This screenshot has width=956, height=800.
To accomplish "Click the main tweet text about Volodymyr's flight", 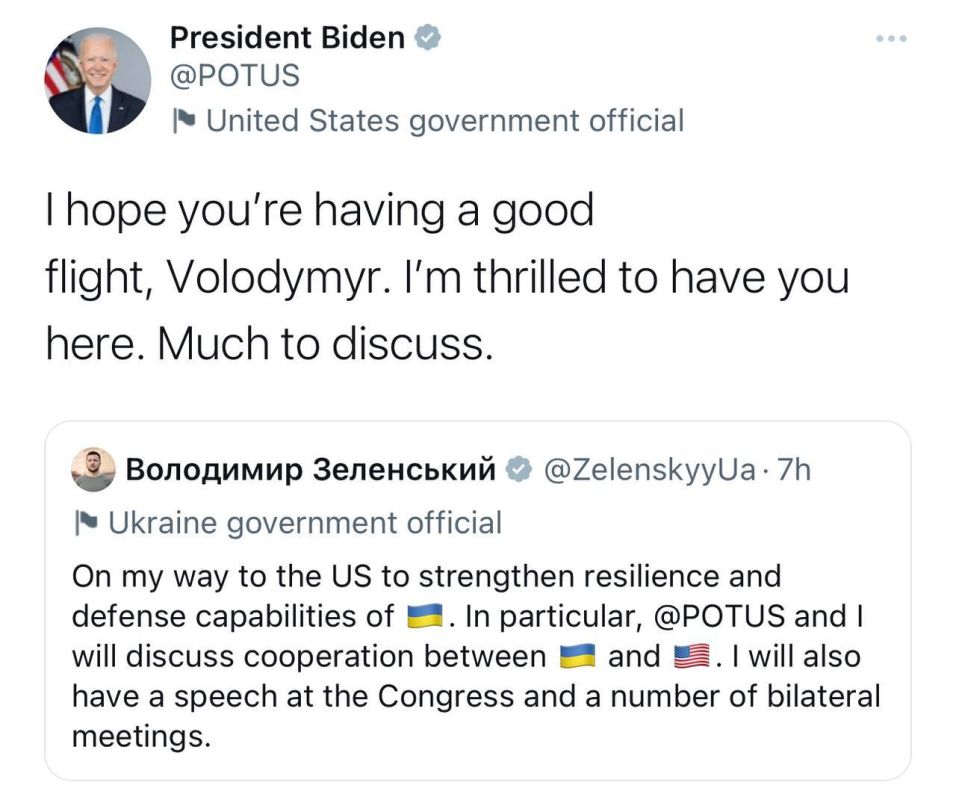I will 448,276.
